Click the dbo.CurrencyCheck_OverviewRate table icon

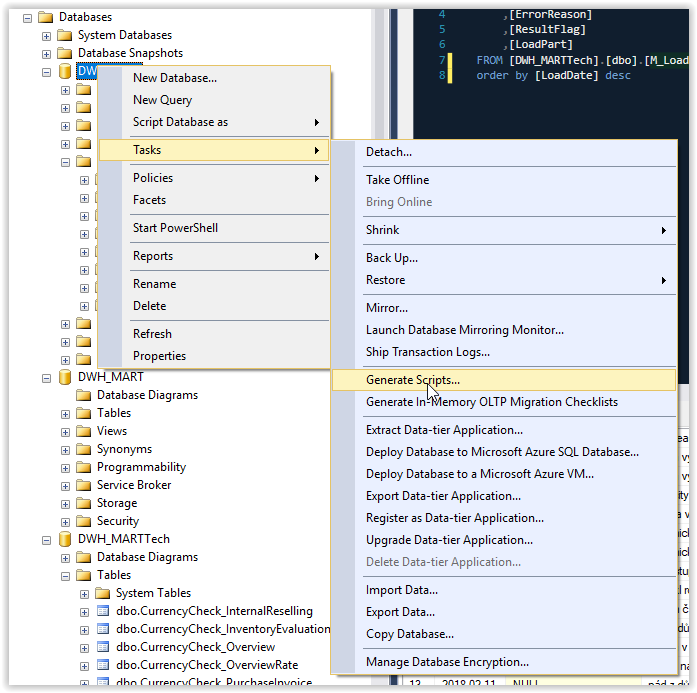(x=103, y=665)
